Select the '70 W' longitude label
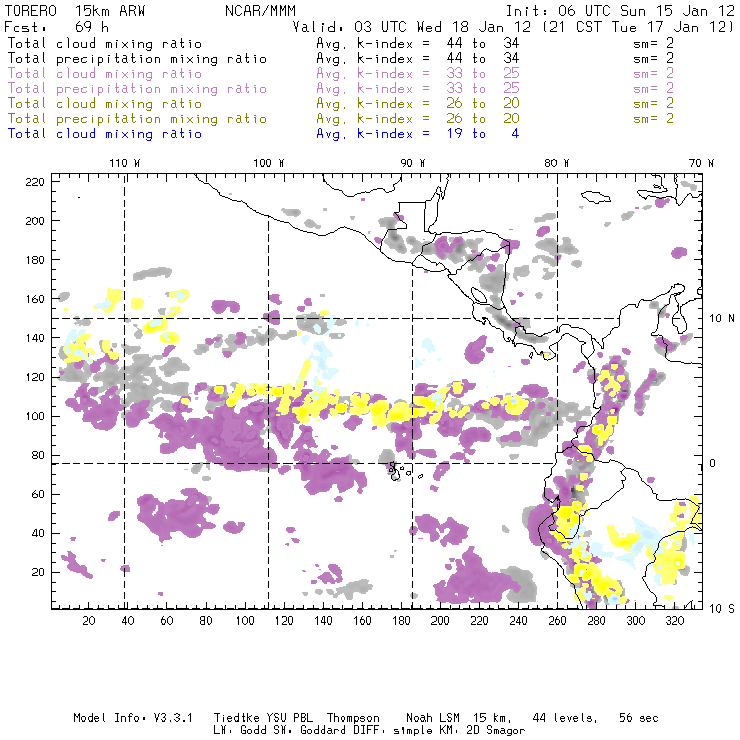Screen dimensions: 740x740 701,163
